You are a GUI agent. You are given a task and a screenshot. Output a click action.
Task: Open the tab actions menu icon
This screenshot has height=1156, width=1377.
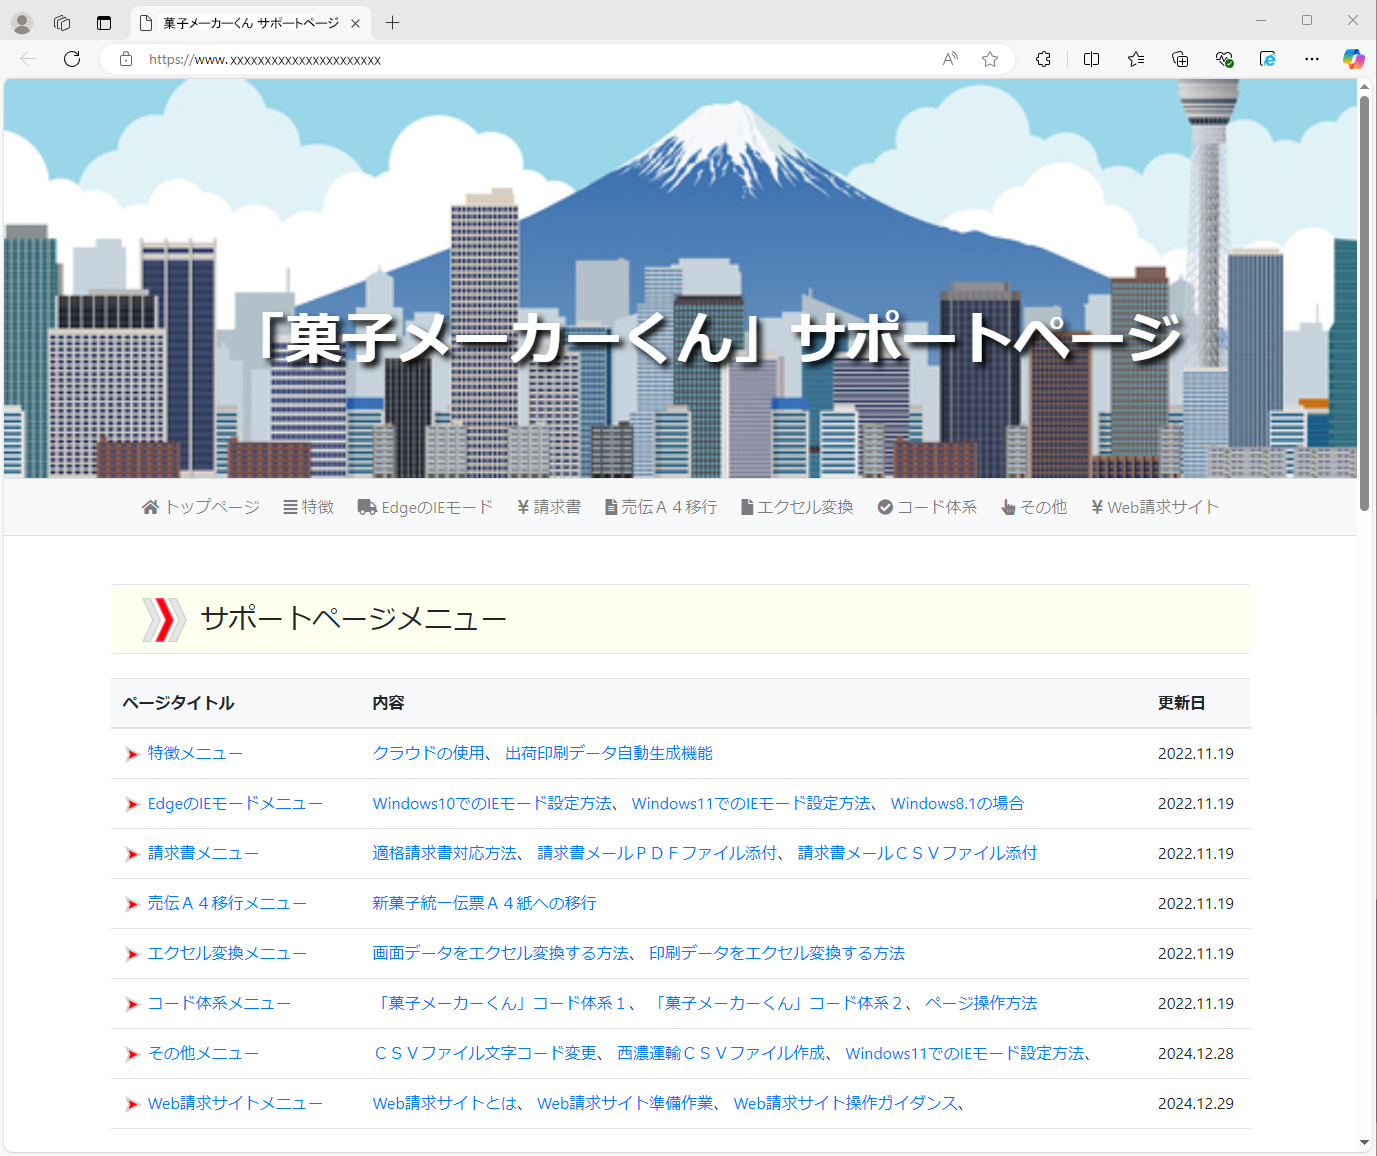[104, 22]
